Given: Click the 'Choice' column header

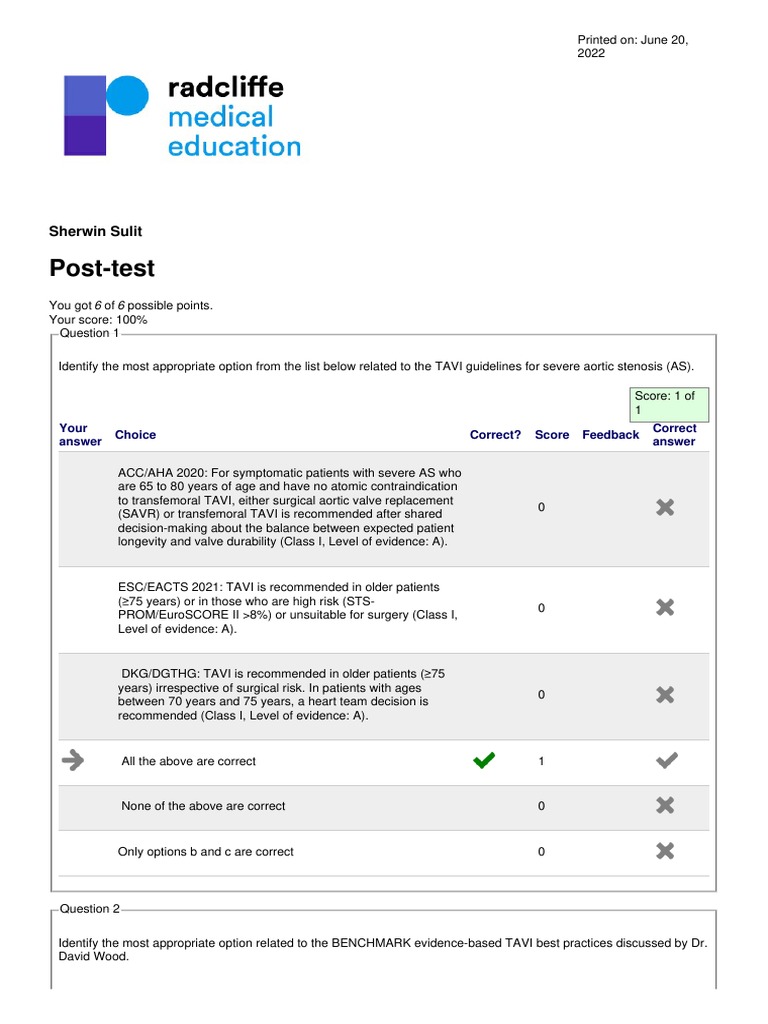Looking at the screenshot, I should point(135,435).
